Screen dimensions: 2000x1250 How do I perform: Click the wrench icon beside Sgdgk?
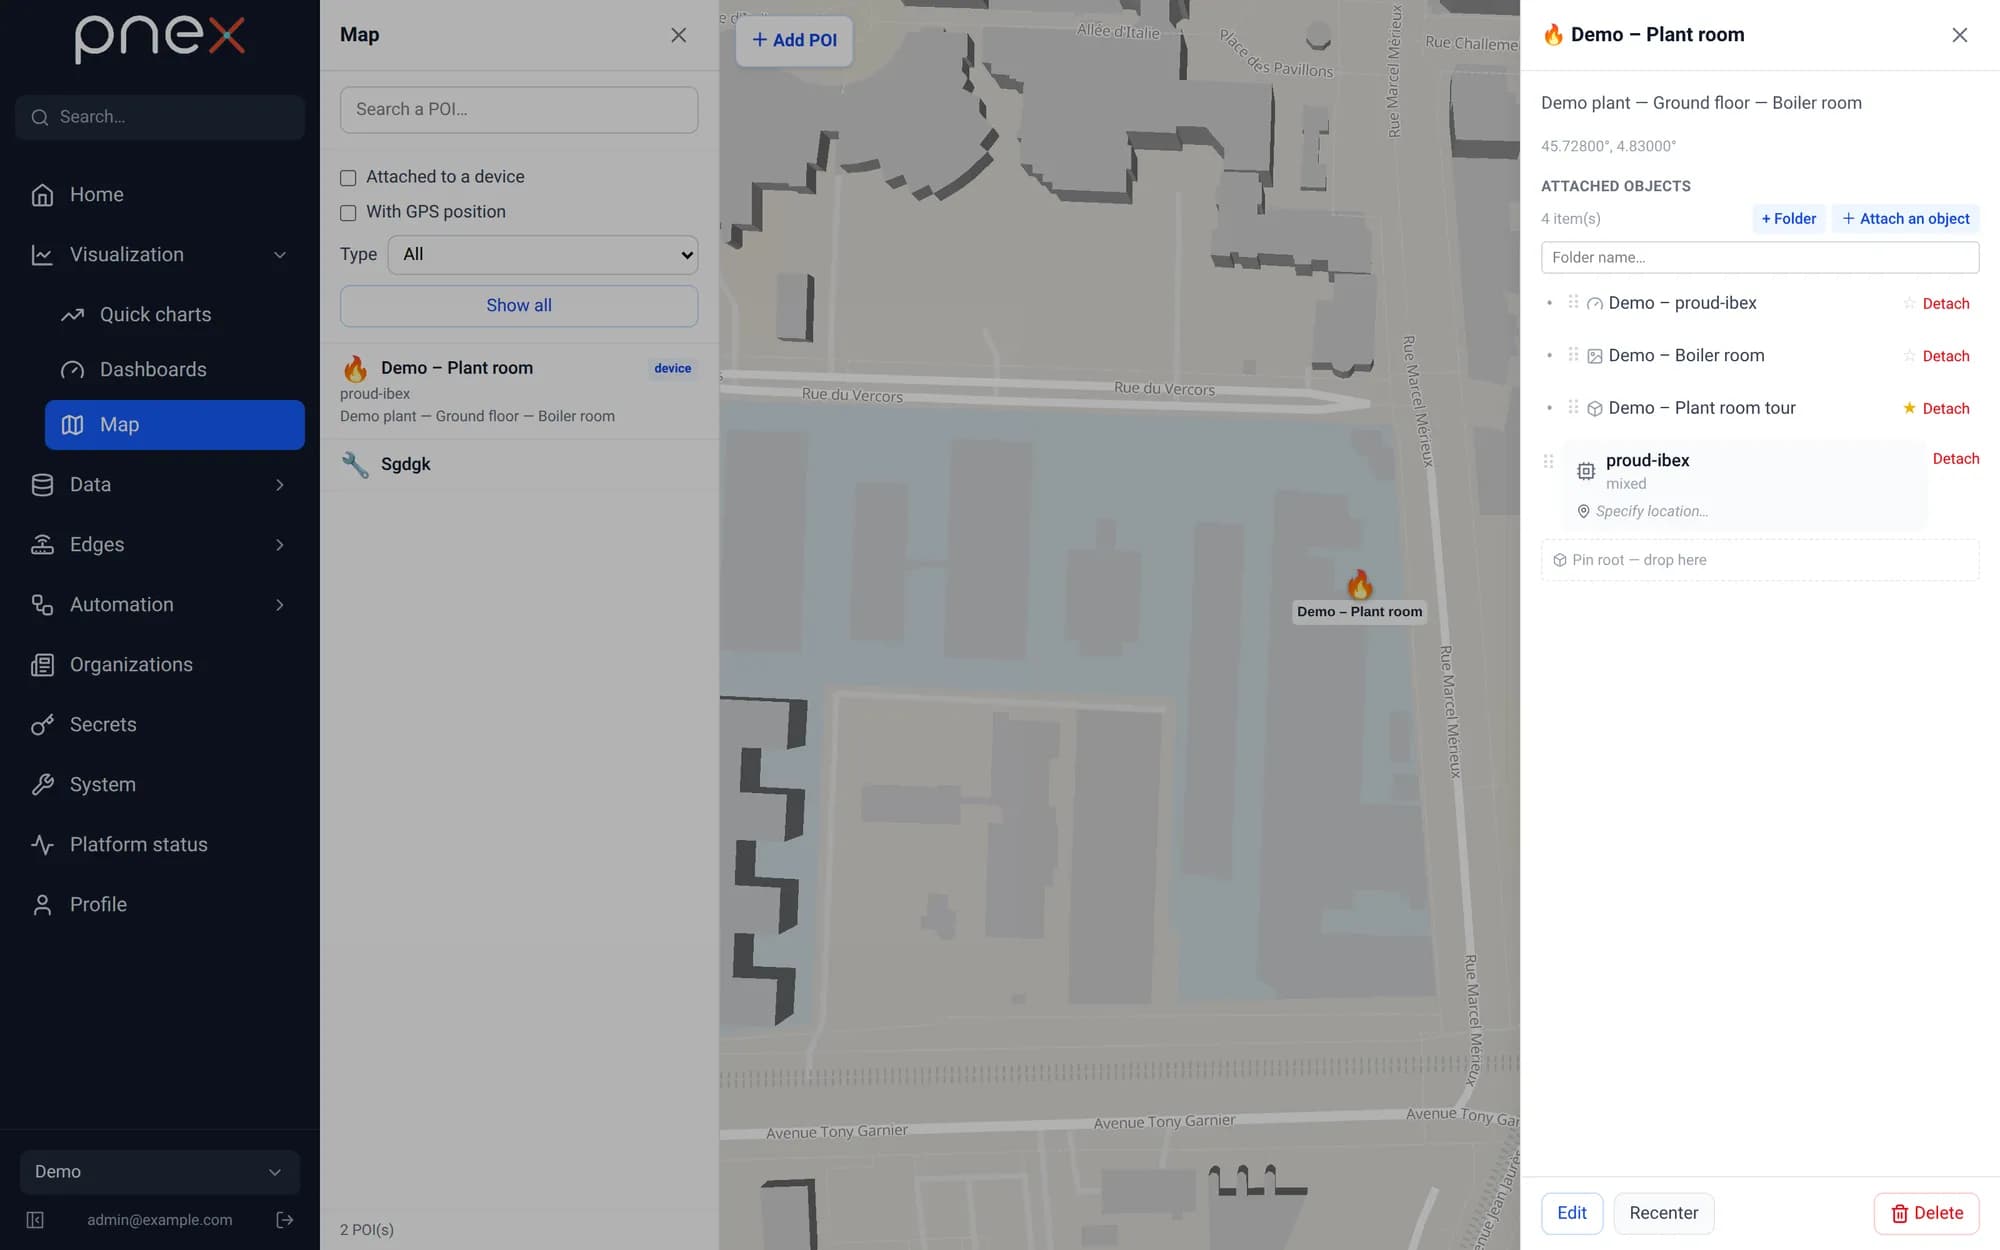pos(355,464)
